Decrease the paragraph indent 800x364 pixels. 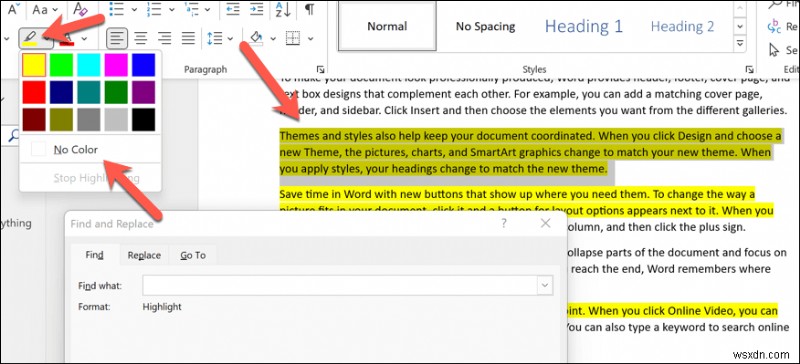(233, 9)
